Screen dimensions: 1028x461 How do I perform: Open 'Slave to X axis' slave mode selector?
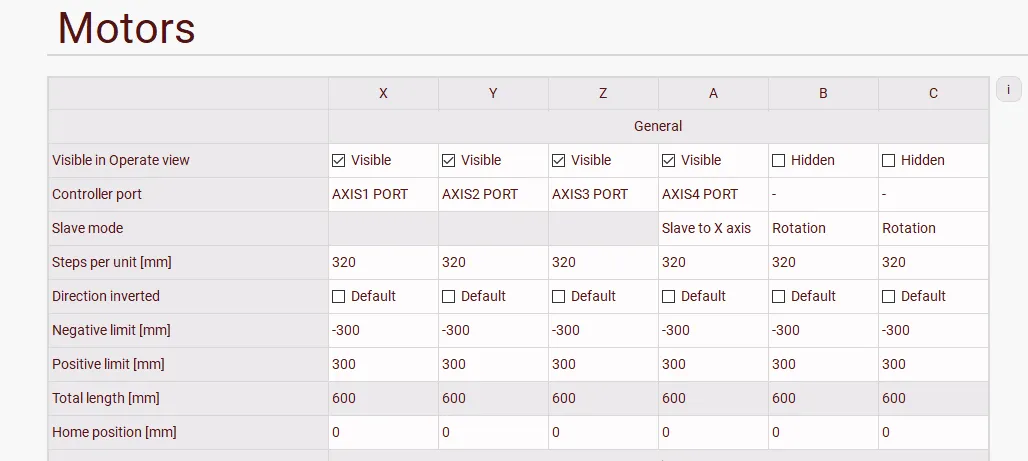tap(714, 229)
